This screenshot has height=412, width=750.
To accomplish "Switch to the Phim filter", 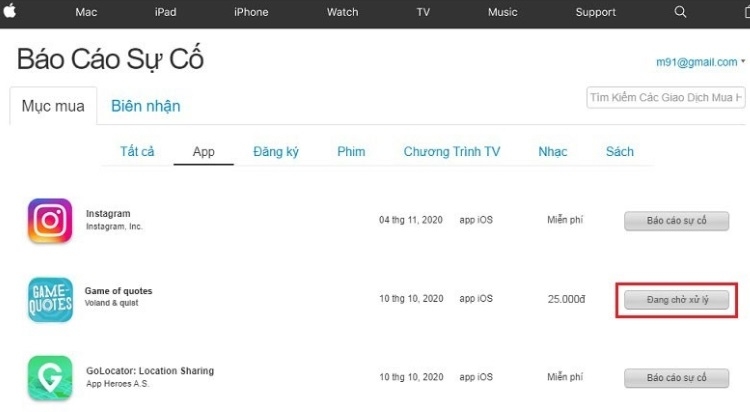I will pyautogui.click(x=351, y=152).
